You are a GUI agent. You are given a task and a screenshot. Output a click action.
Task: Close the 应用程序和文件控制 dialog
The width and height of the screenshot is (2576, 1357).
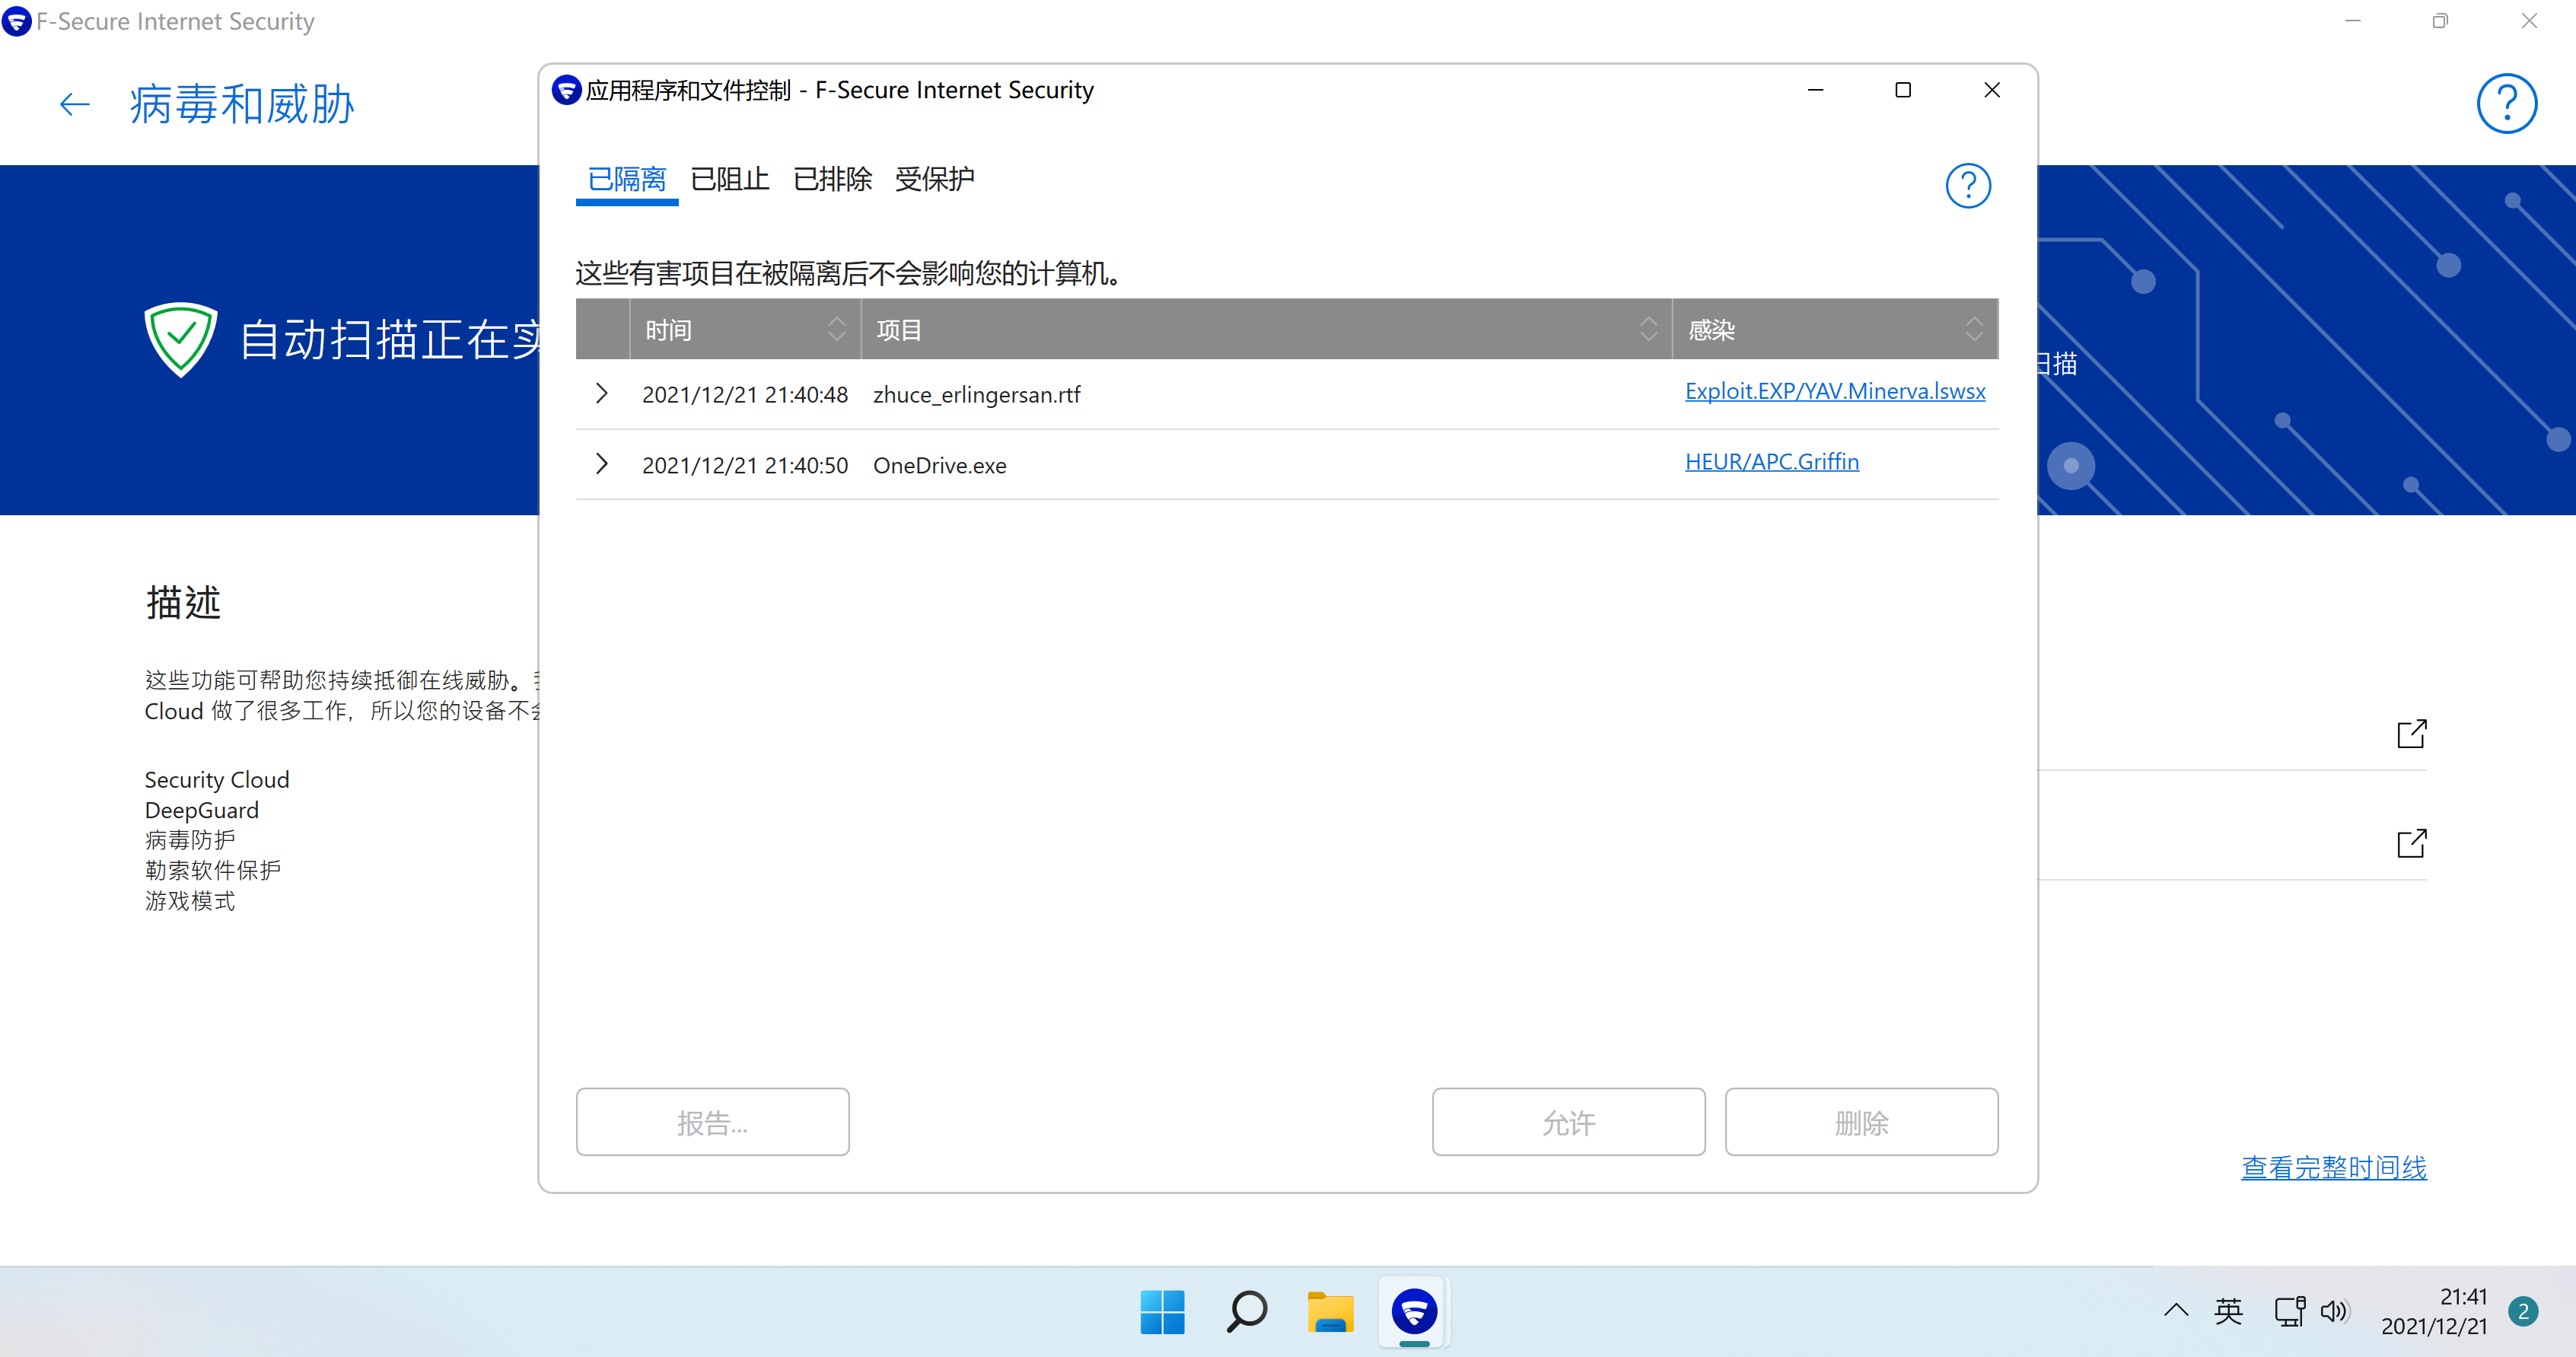(1991, 90)
